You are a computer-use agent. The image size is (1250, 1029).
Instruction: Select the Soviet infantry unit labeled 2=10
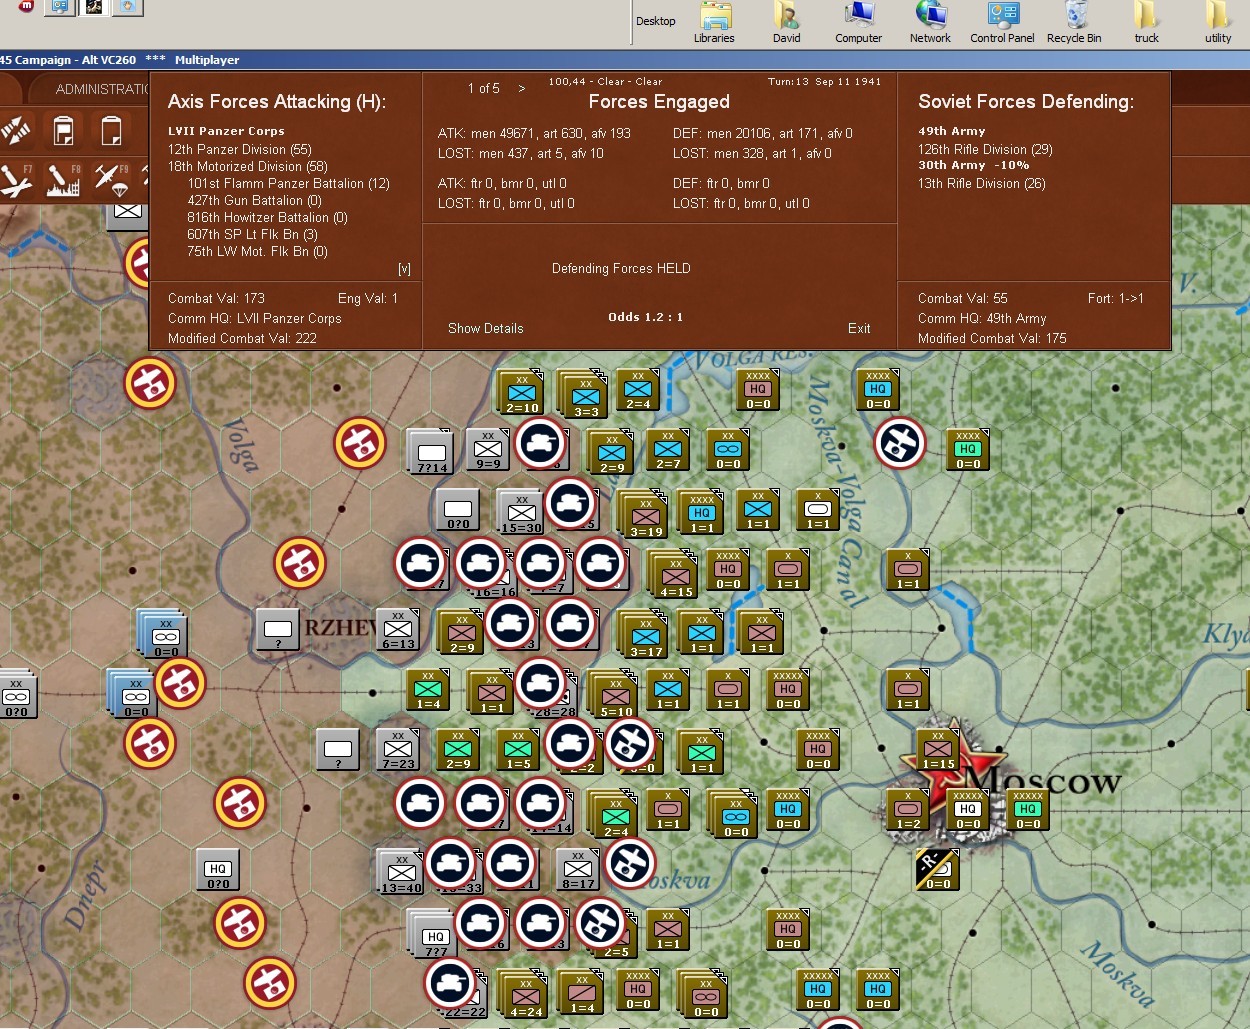pos(521,393)
